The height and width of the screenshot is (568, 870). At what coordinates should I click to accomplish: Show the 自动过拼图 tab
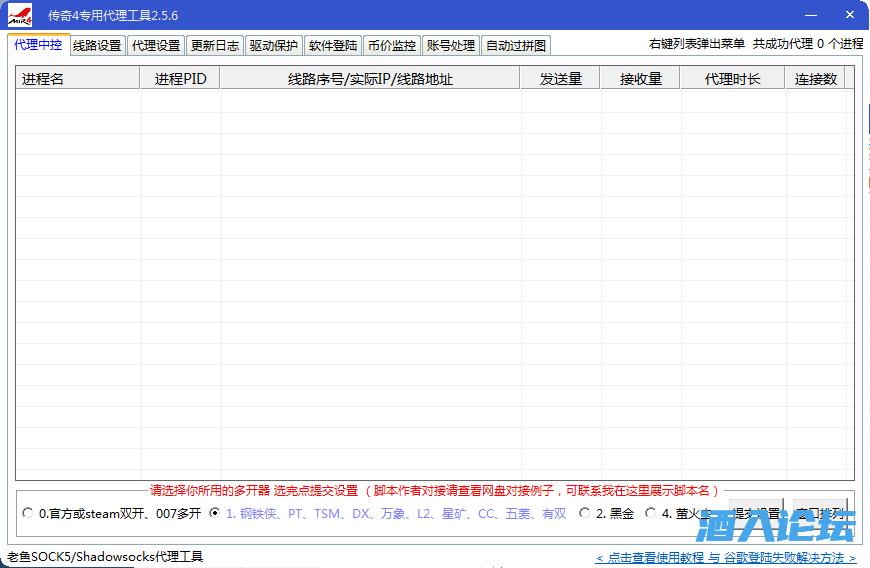tap(516, 46)
